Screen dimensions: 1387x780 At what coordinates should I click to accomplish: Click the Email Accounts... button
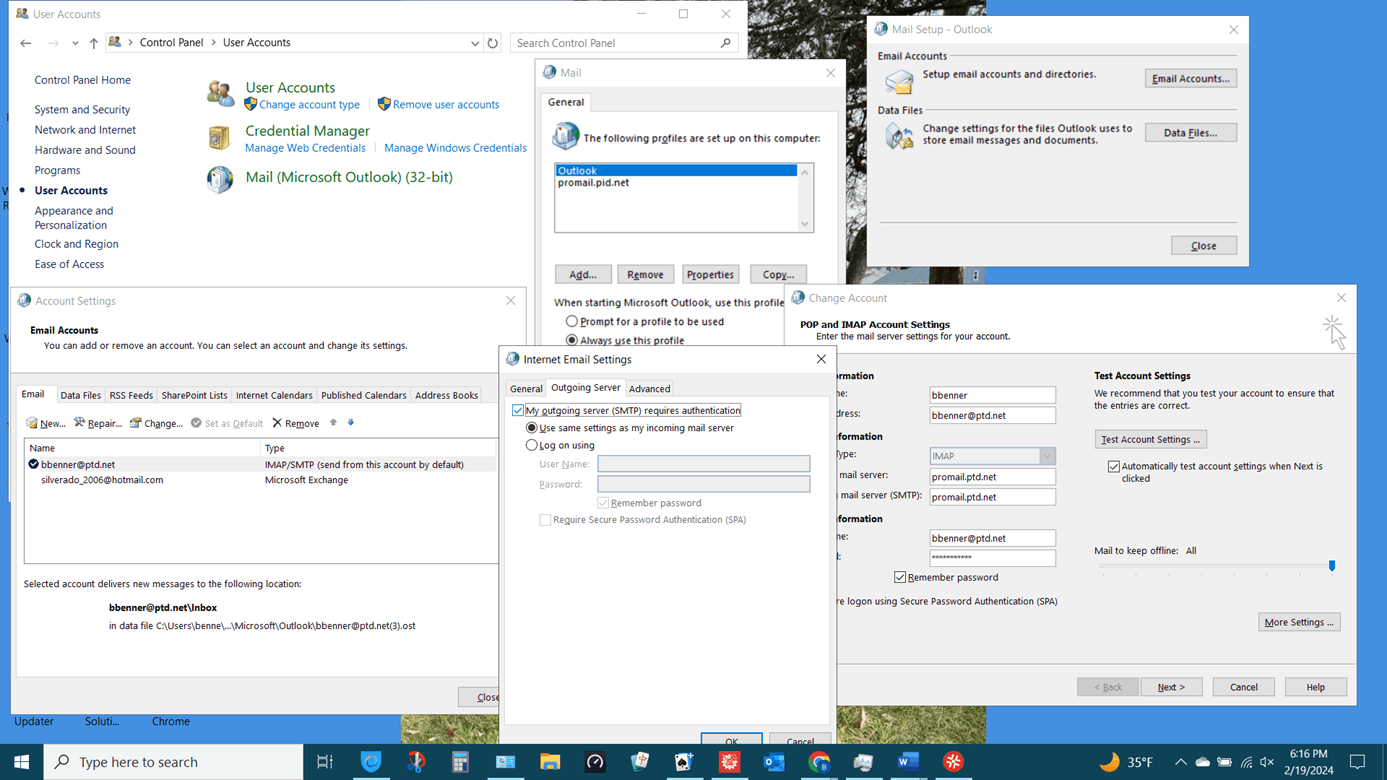(x=1190, y=79)
